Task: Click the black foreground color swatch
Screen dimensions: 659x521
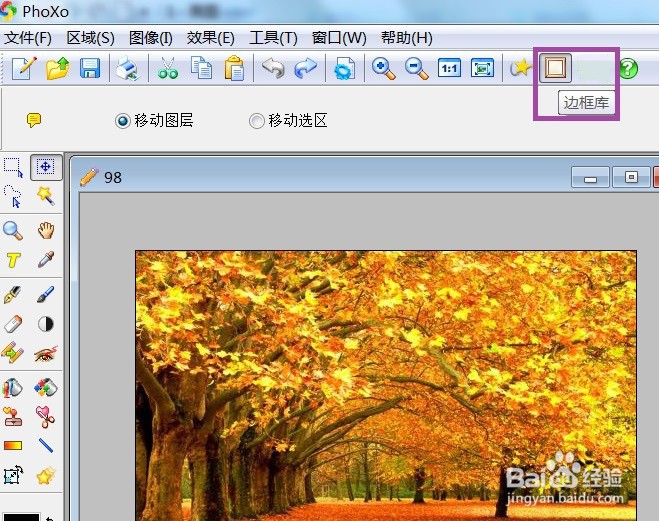Action: pyautogui.click(x=21, y=517)
